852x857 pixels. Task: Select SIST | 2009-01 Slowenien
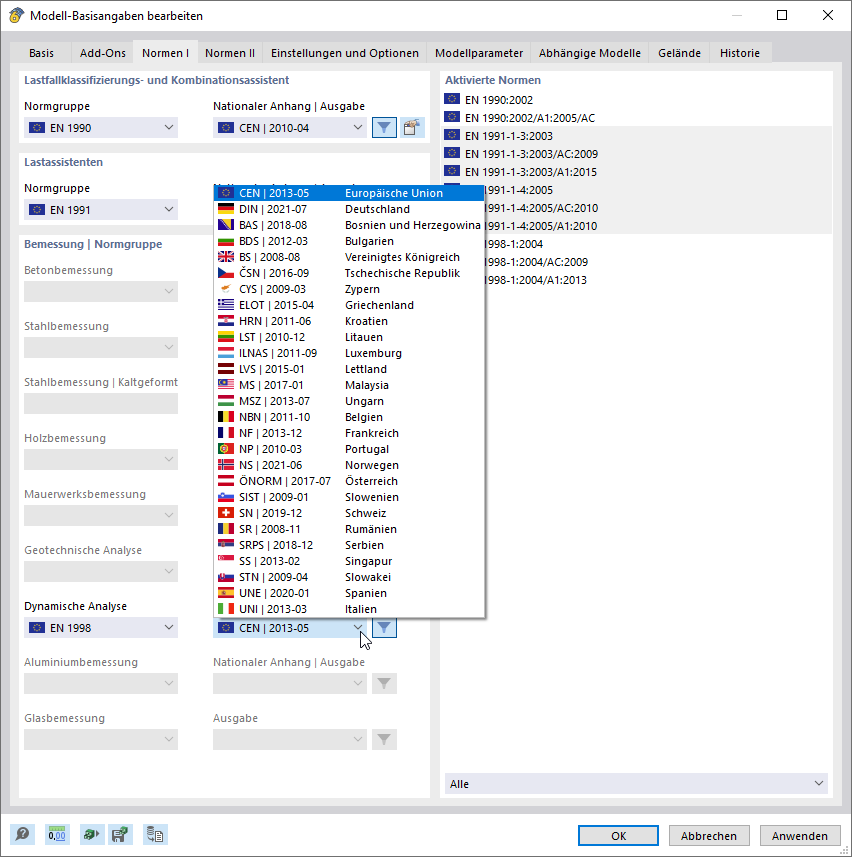349,497
